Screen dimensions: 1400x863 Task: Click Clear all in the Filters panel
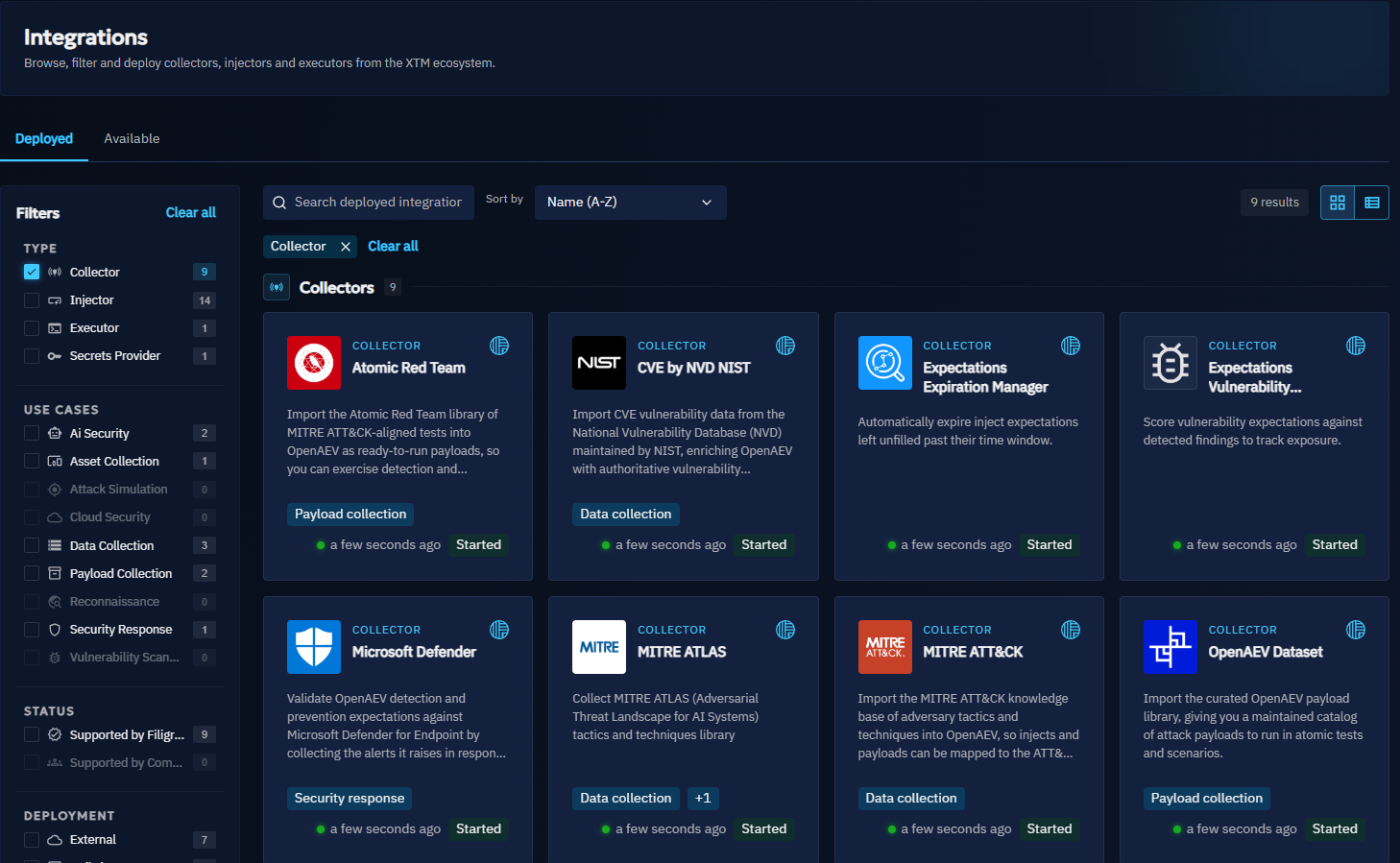coord(191,213)
